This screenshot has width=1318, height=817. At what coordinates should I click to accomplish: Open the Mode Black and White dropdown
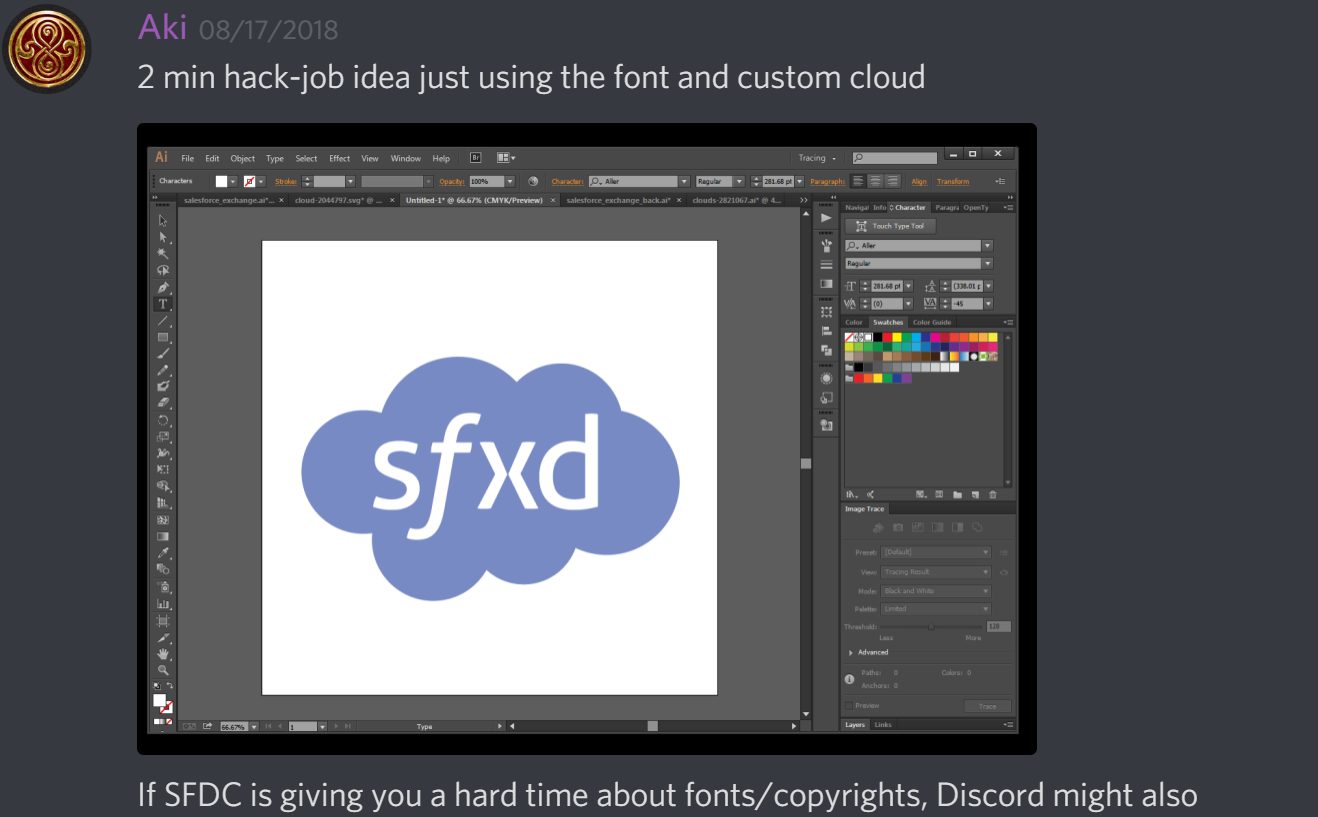point(936,591)
